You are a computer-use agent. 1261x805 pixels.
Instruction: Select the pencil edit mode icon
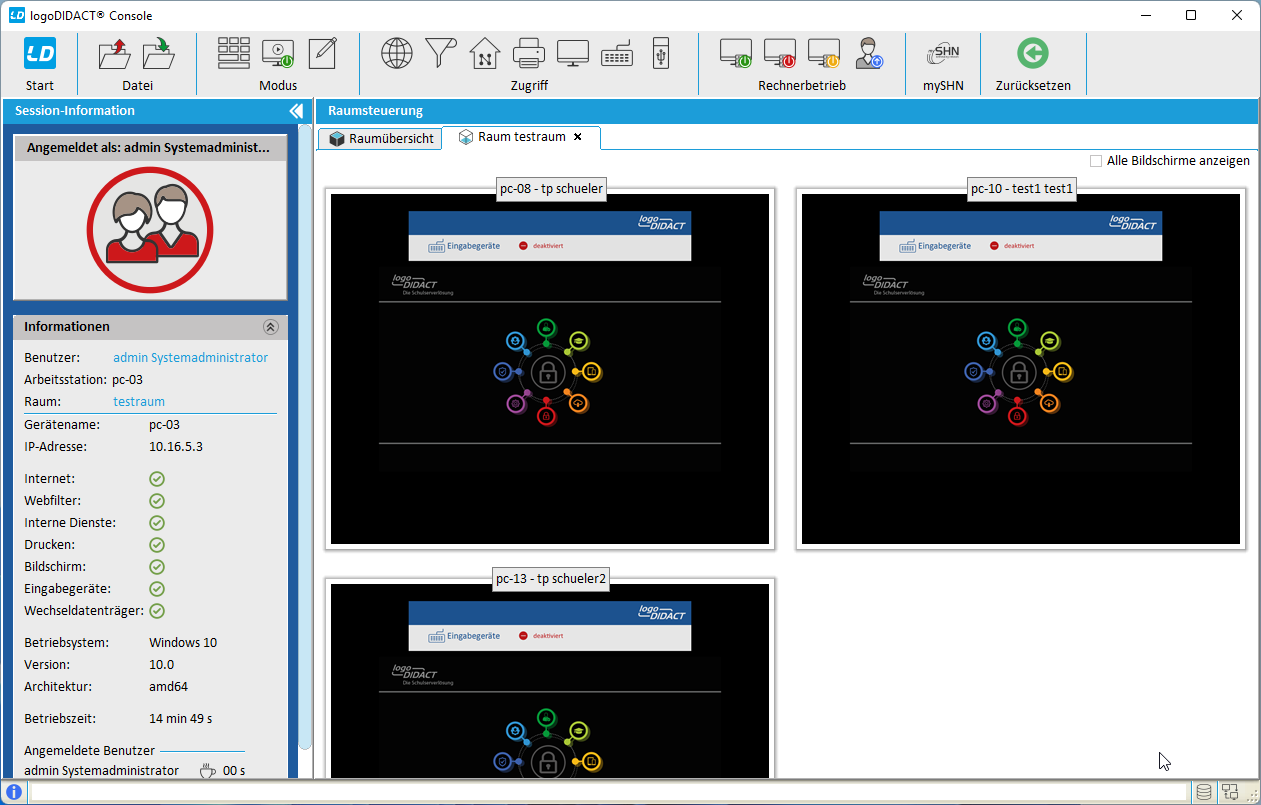pos(322,53)
